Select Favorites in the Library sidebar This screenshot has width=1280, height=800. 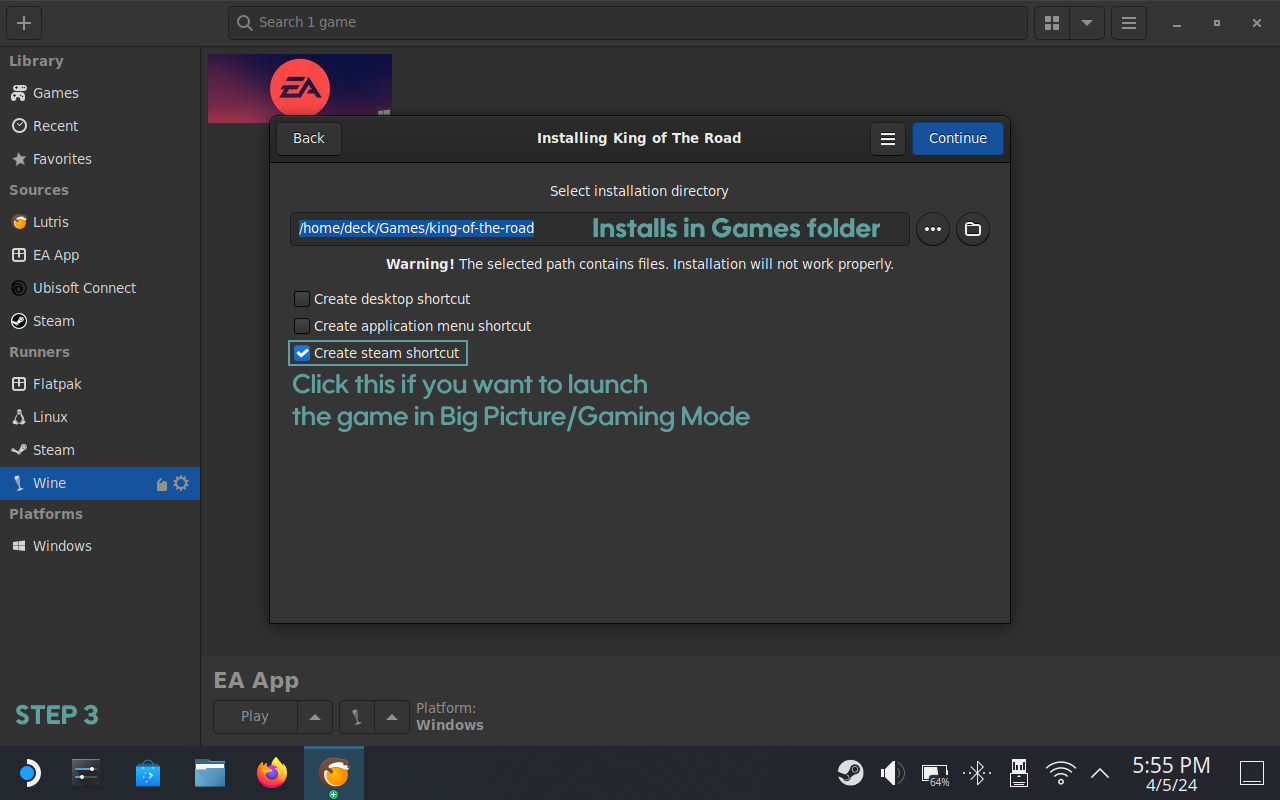(62, 159)
